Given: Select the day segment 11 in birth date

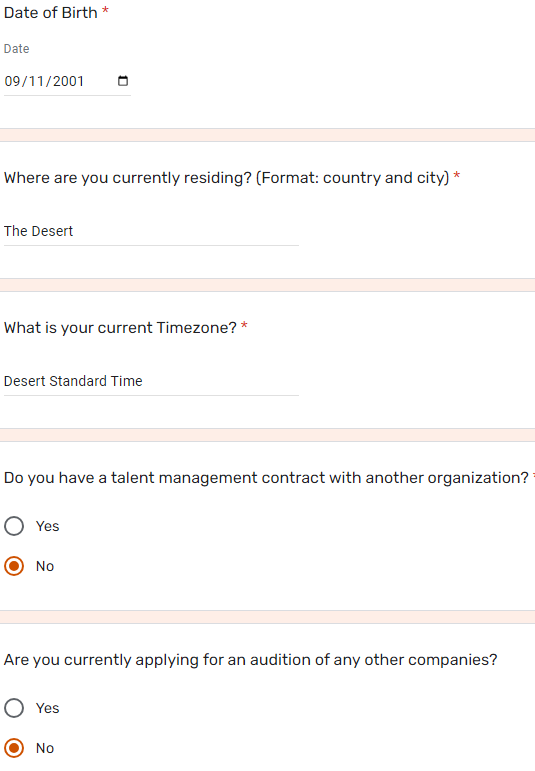Looking at the screenshot, I should click(x=37, y=81).
